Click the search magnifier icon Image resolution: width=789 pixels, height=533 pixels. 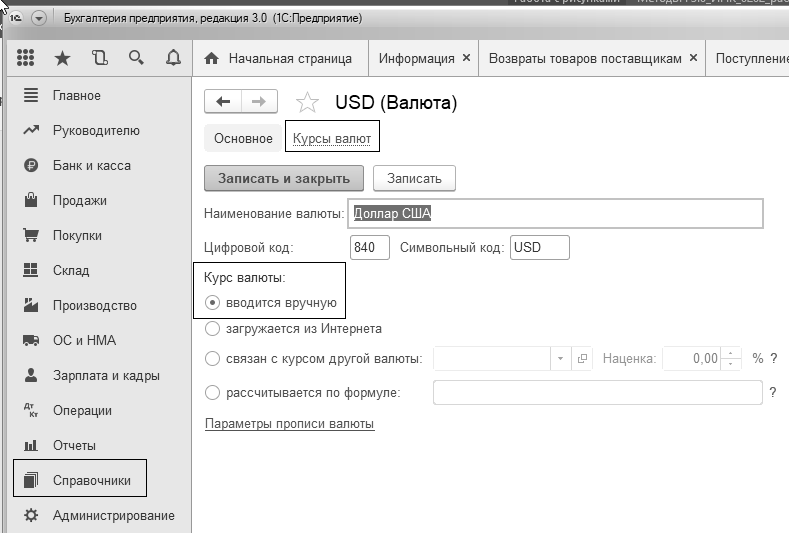click(136, 58)
